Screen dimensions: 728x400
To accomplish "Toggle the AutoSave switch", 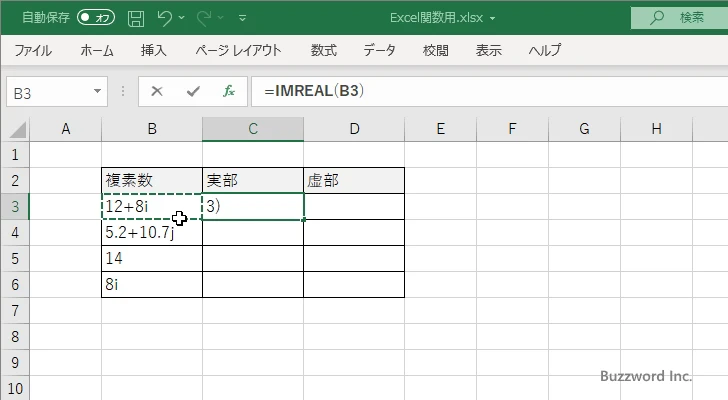I will point(96,18).
